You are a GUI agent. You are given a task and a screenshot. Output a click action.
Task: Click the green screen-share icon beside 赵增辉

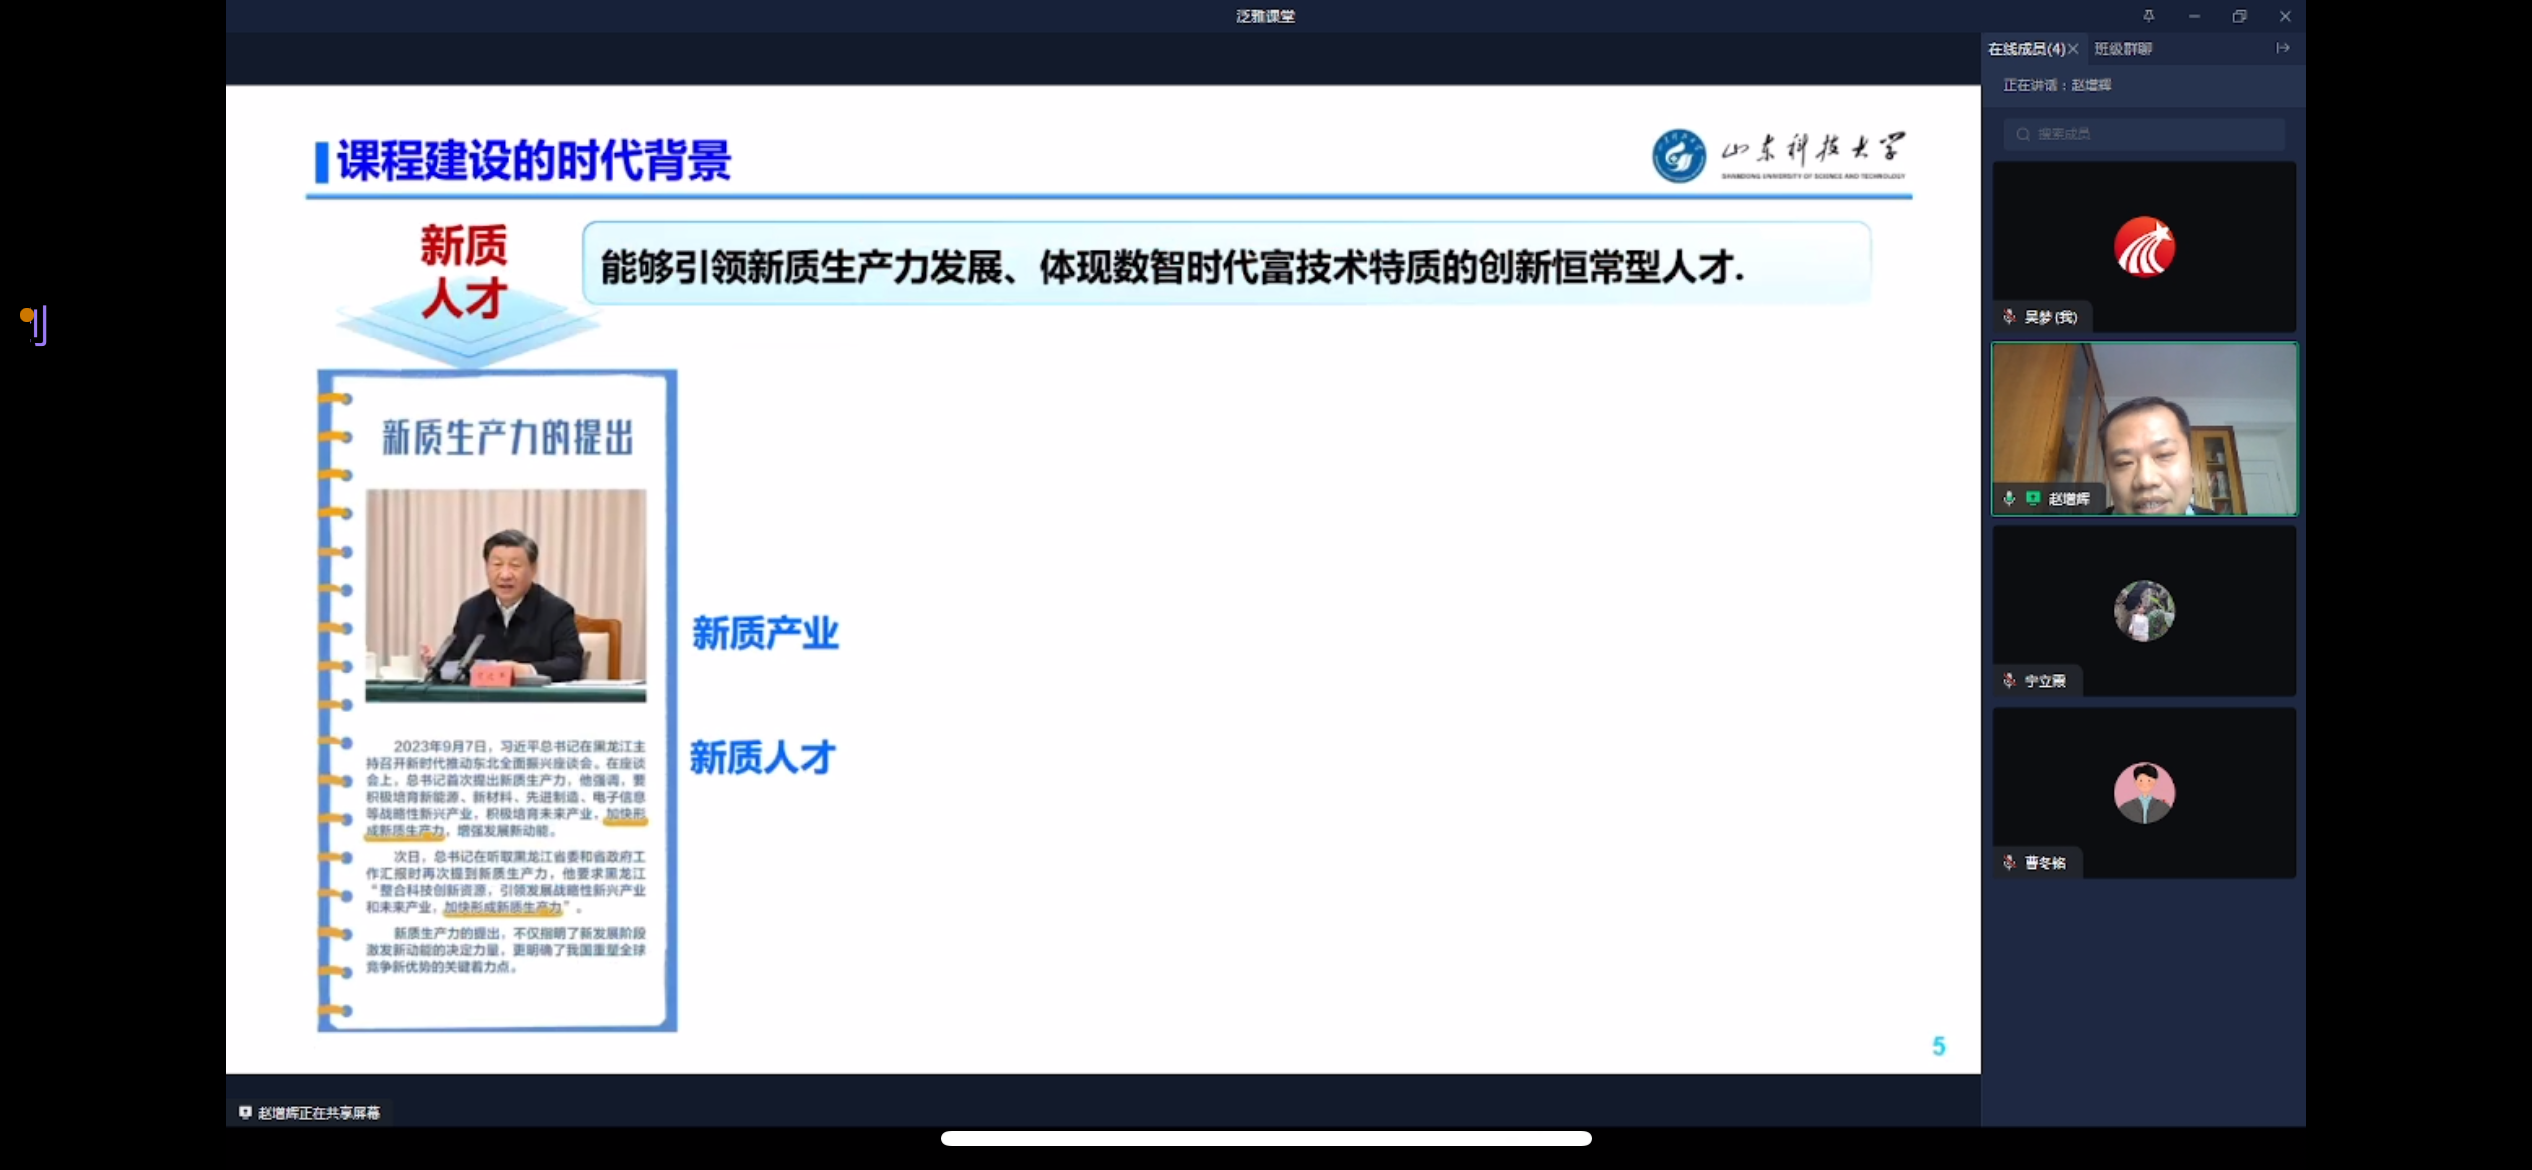click(x=2033, y=498)
